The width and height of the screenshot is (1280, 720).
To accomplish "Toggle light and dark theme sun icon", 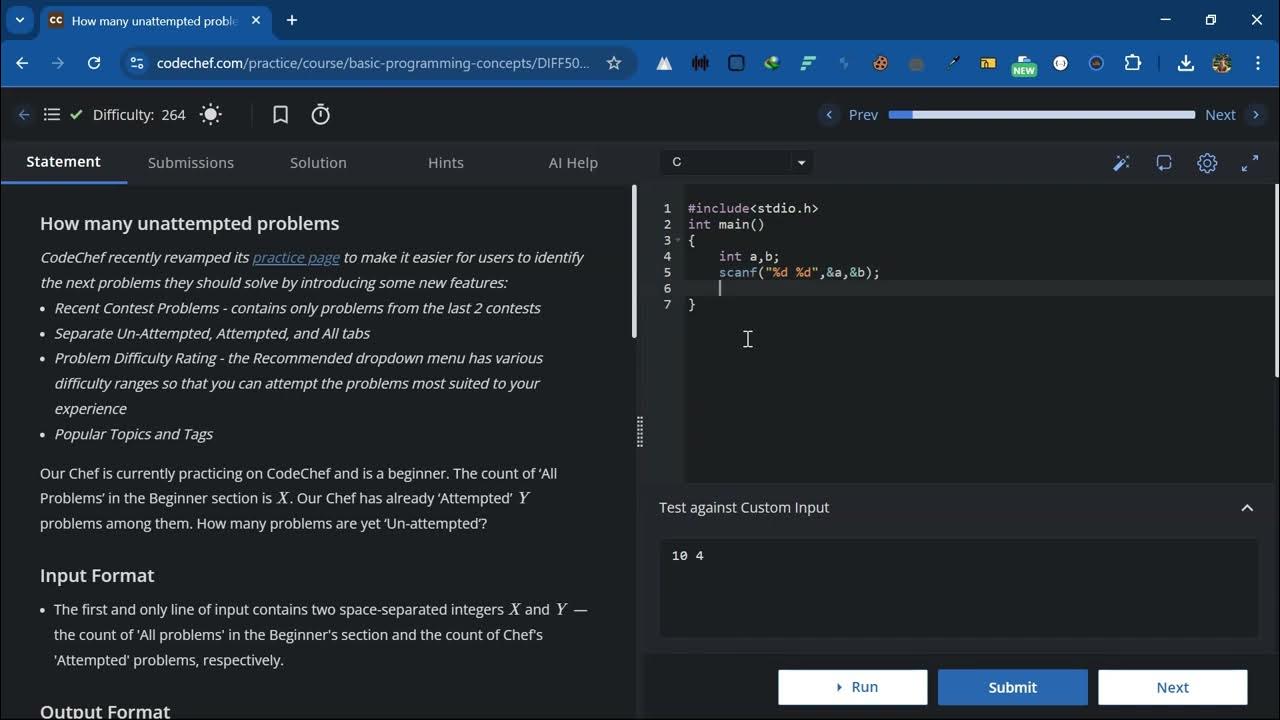I will click(210, 115).
